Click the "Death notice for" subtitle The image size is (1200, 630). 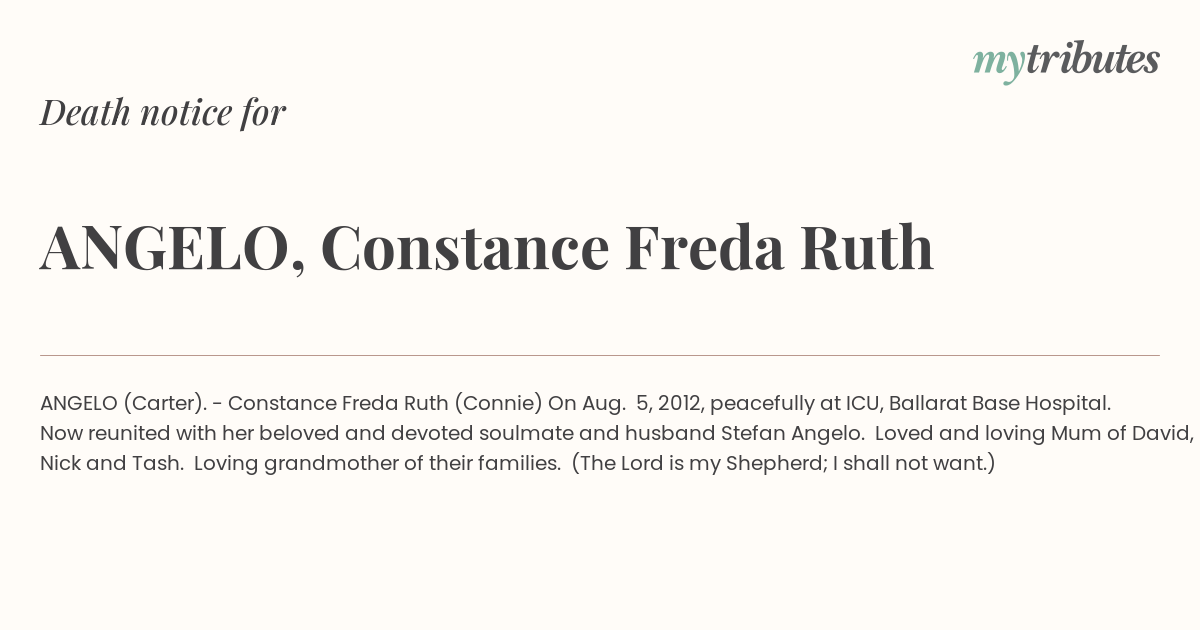click(x=163, y=113)
